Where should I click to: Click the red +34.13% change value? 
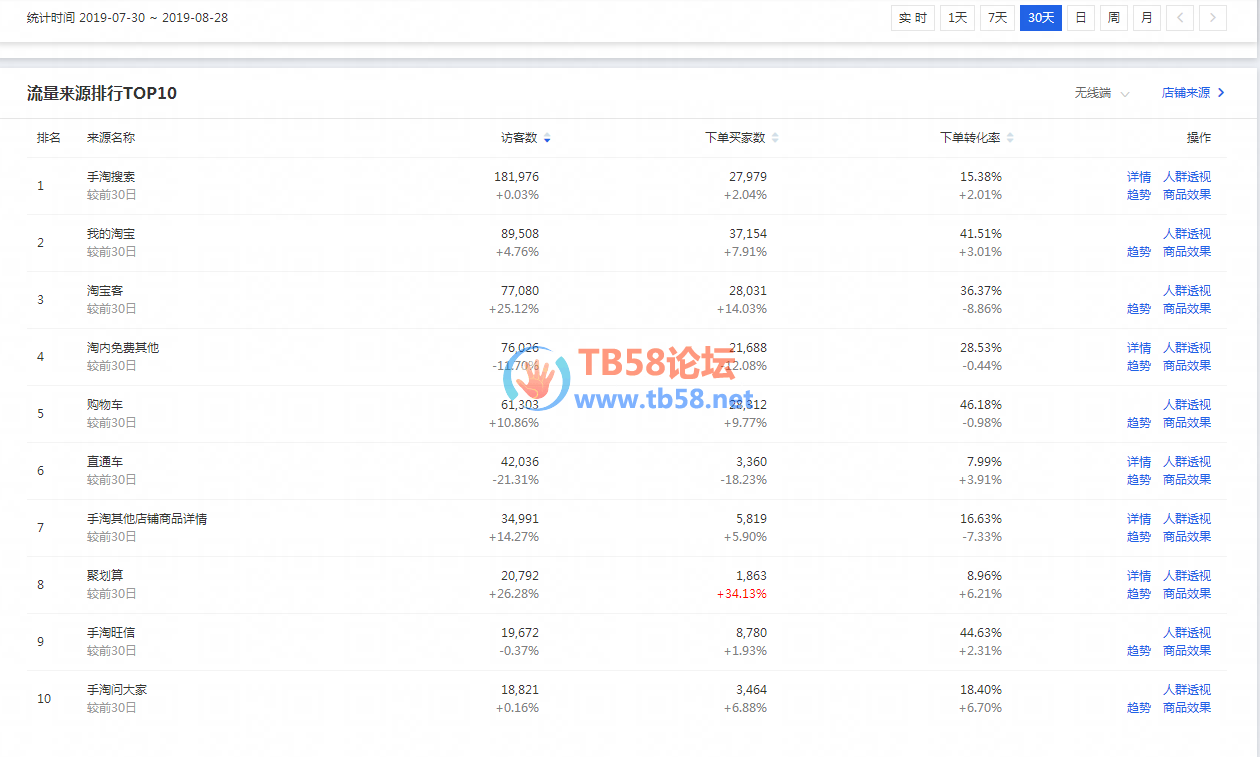tap(742, 594)
